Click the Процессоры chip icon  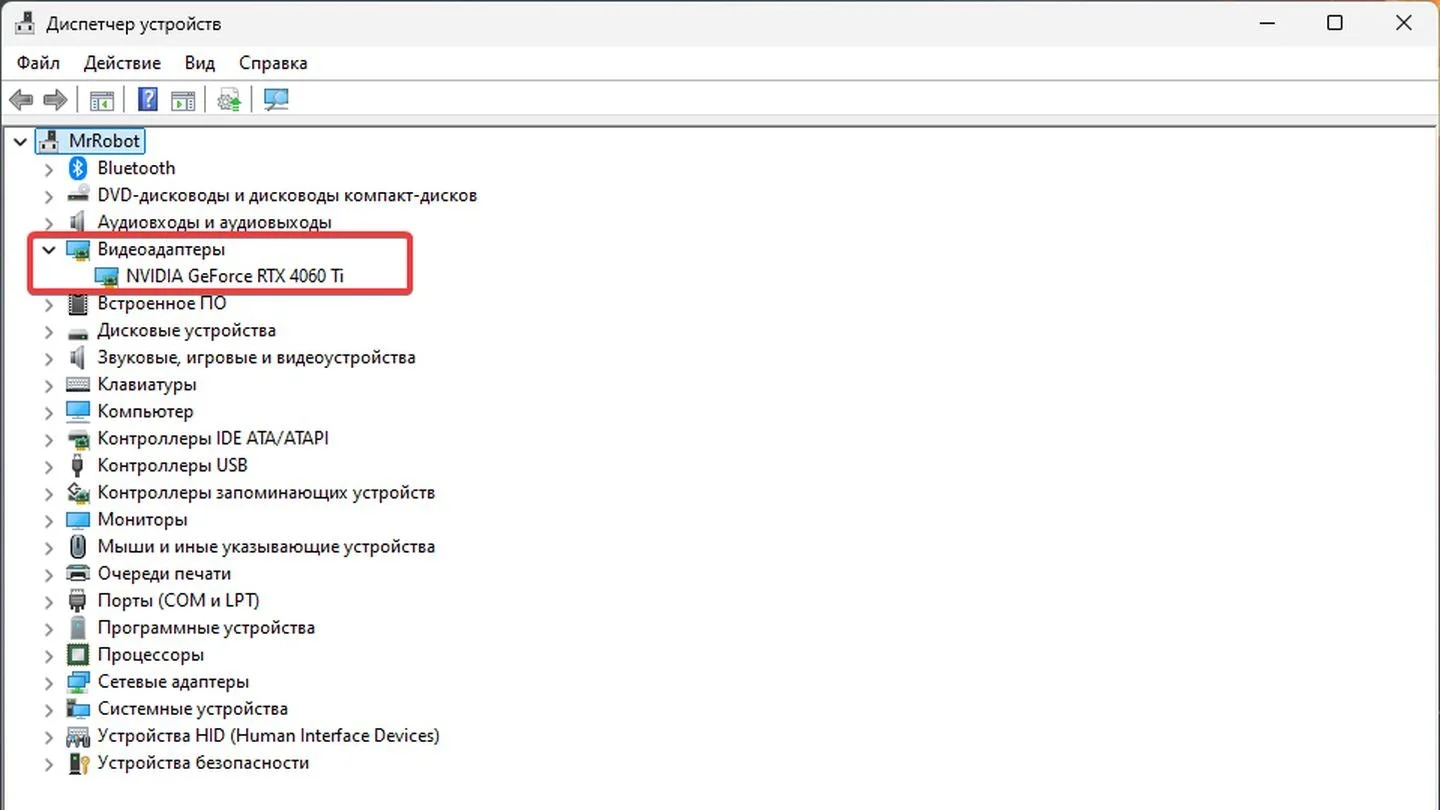78,655
